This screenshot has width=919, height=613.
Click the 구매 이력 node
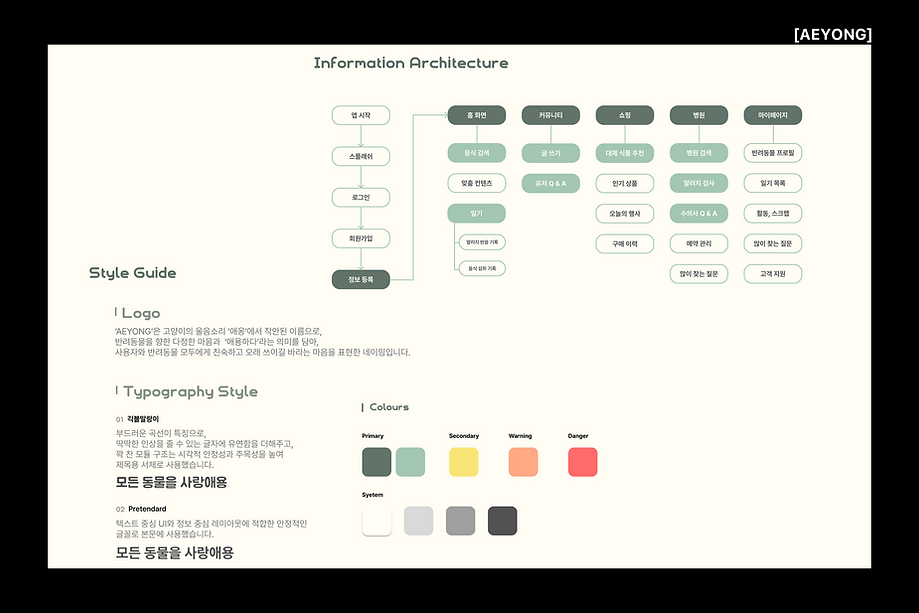625,244
